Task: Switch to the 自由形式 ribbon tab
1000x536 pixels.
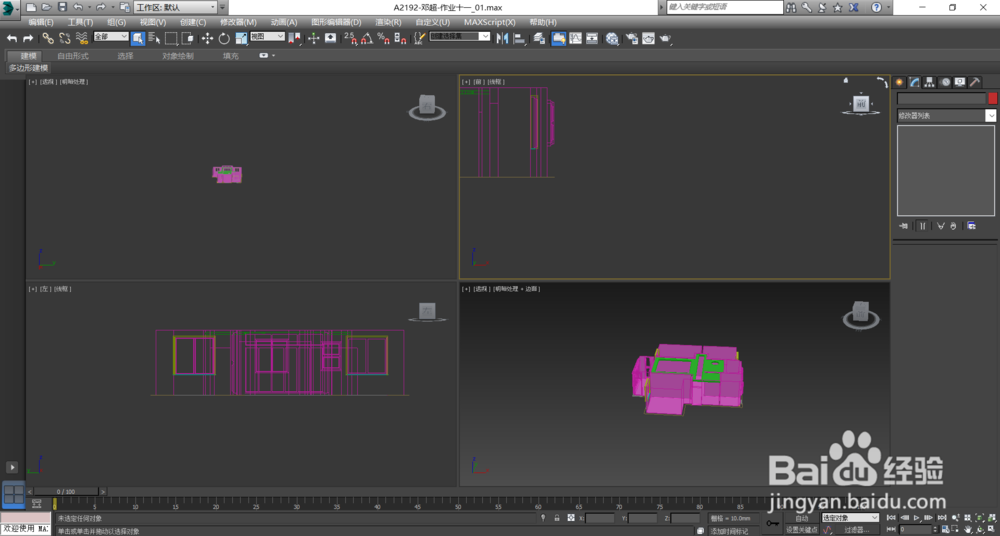Action: 73,56
